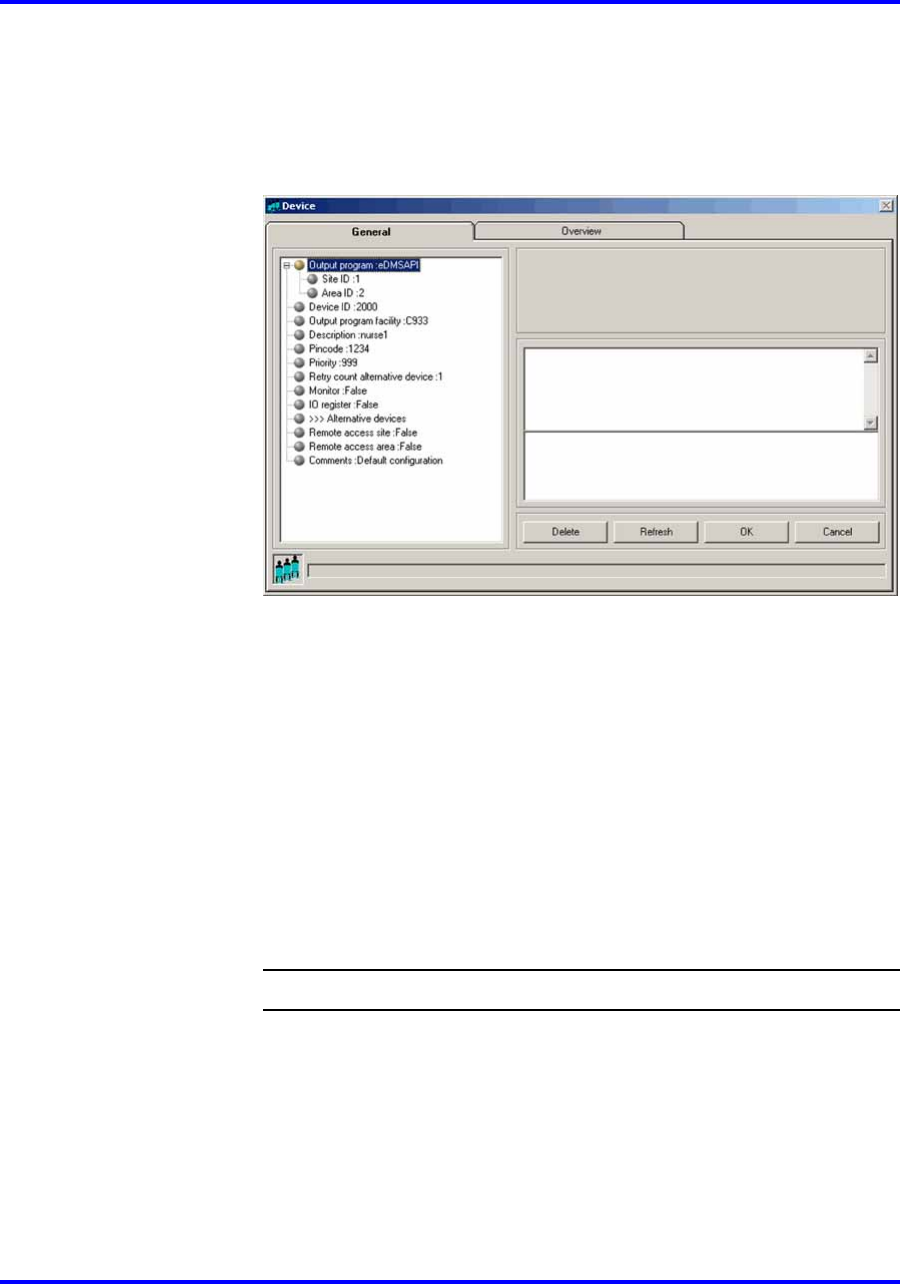The height and width of the screenshot is (1284, 900).
Task: Click the Remote access area bullet icon
Action: (299, 446)
